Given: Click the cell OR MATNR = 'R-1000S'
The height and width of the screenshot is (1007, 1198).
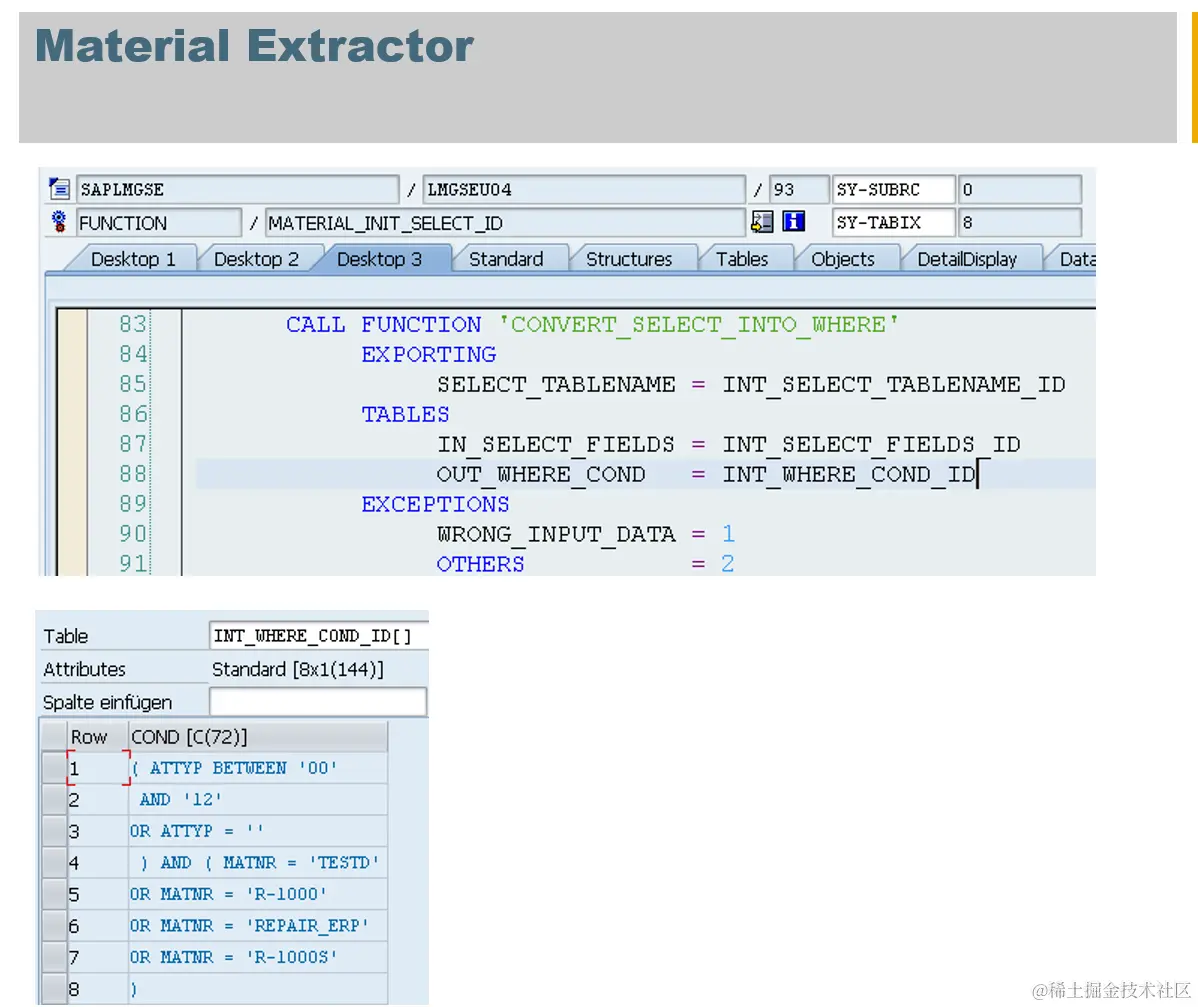Looking at the screenshot, I should tap(257, 957).
